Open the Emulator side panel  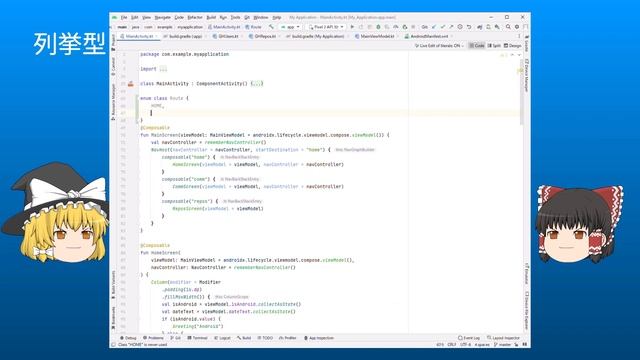(527, 274)
